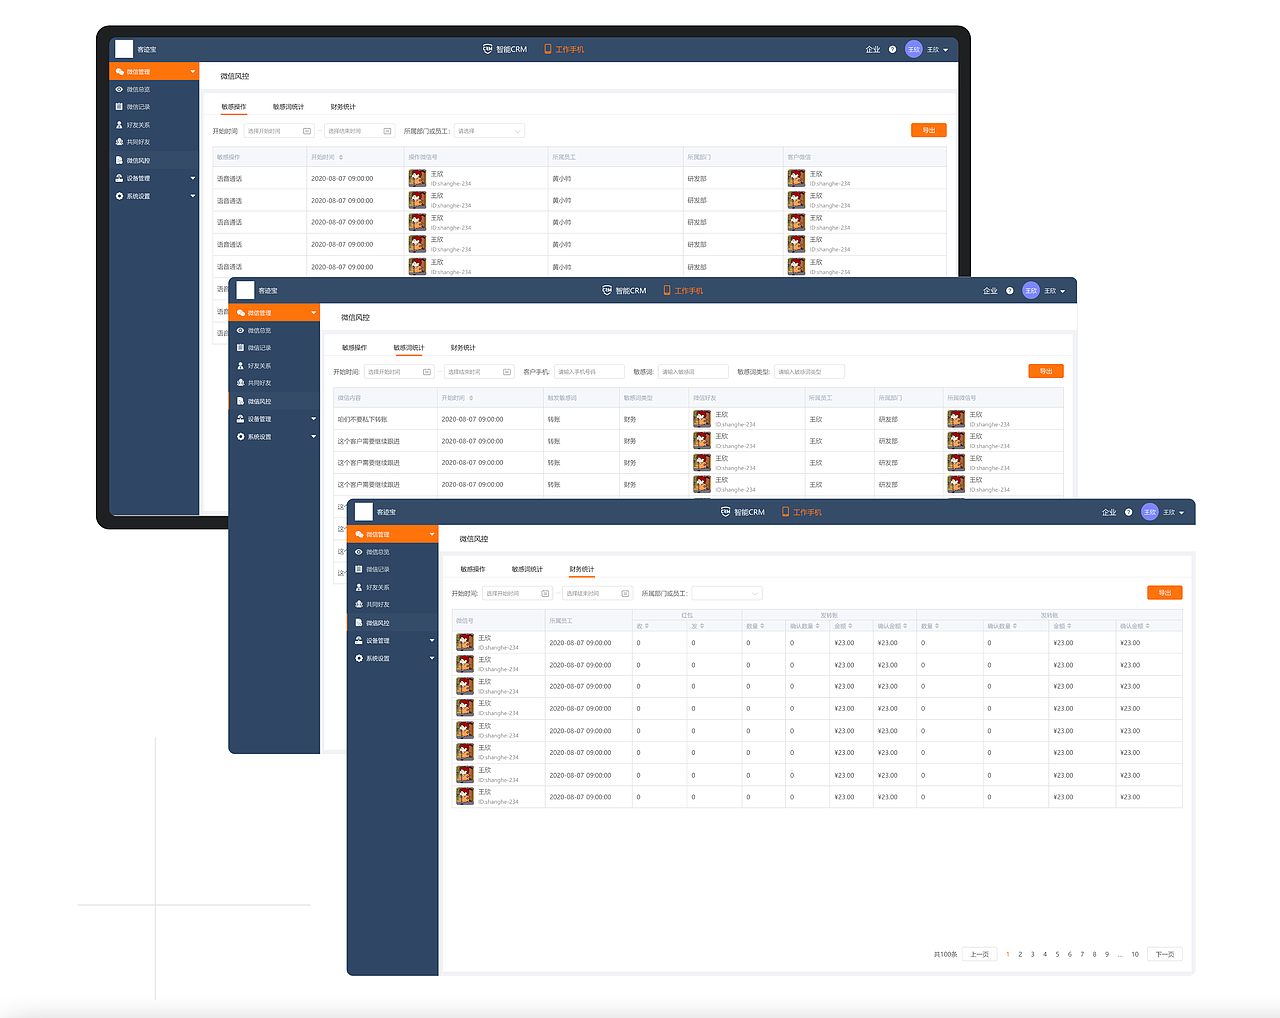The width and height of the screenshot is (1280, 1018).
Task: Expand 系统设置 in 财务统计 window sidebar
Action: point(432,659)
